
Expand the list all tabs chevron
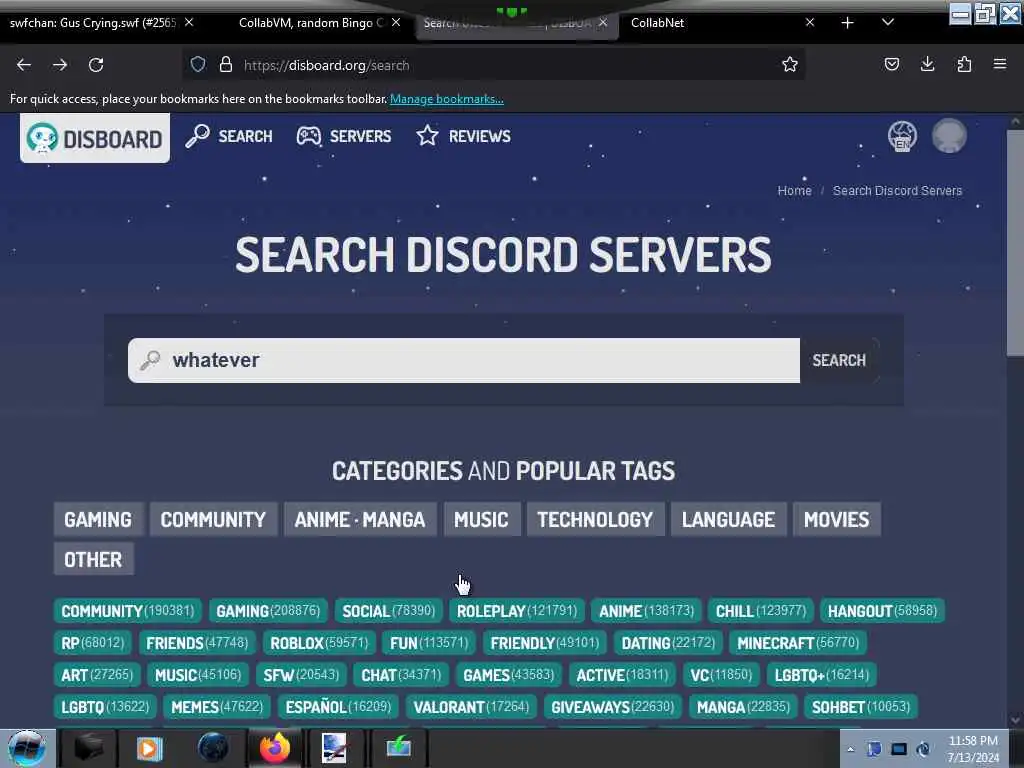coord(888,22)
